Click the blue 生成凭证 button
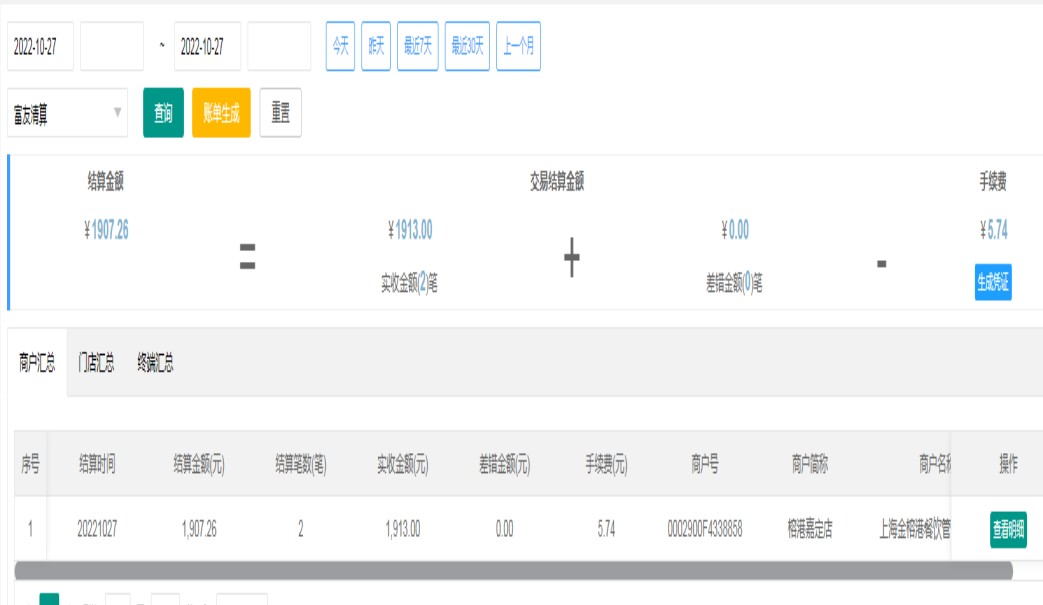 (993, 283)
